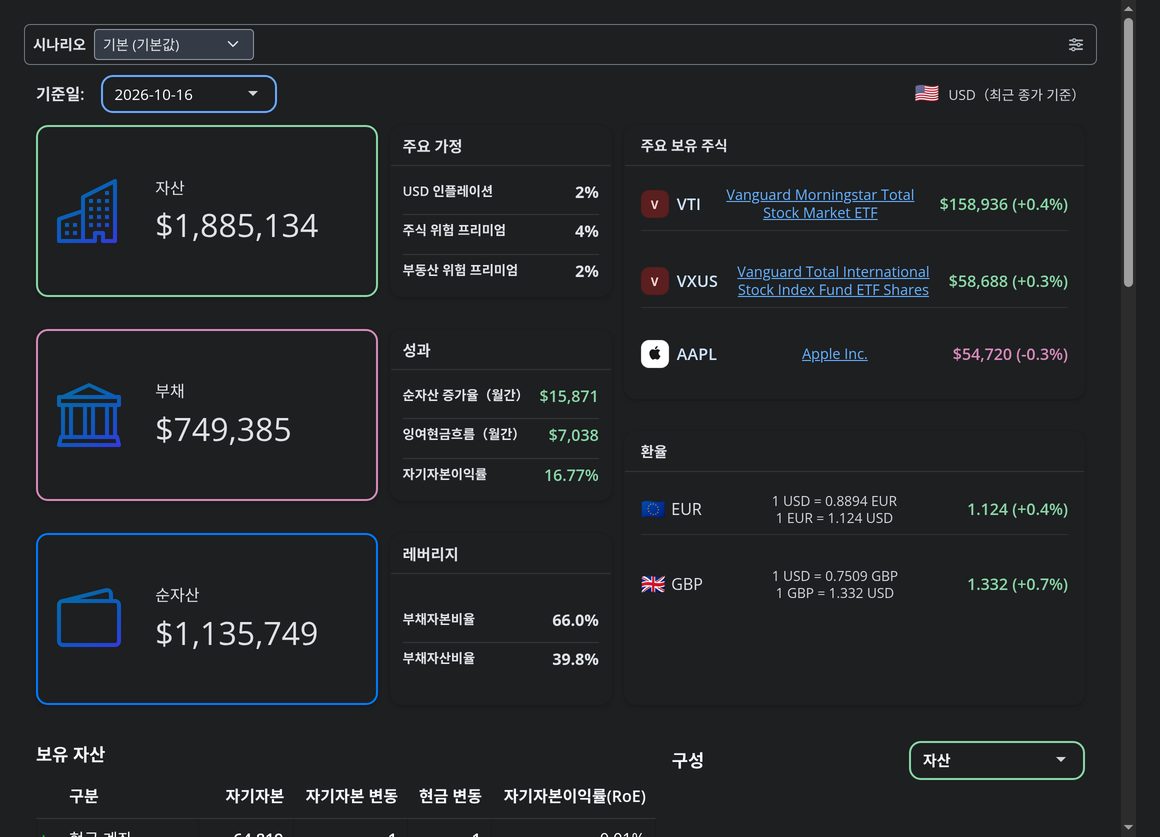Click the GBP rate 1.332 (+0.7%)
The width and height of the screenshot is (1160, 837).
(x=1017, y=584)
